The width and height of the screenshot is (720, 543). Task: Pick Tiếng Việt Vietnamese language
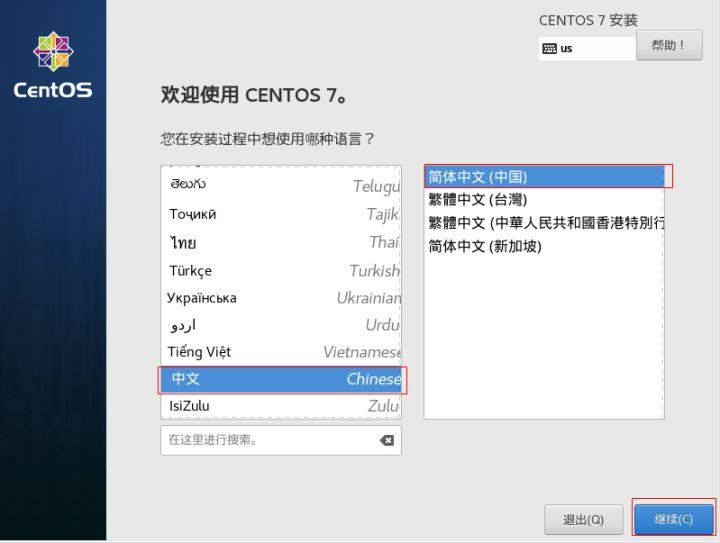280,352
